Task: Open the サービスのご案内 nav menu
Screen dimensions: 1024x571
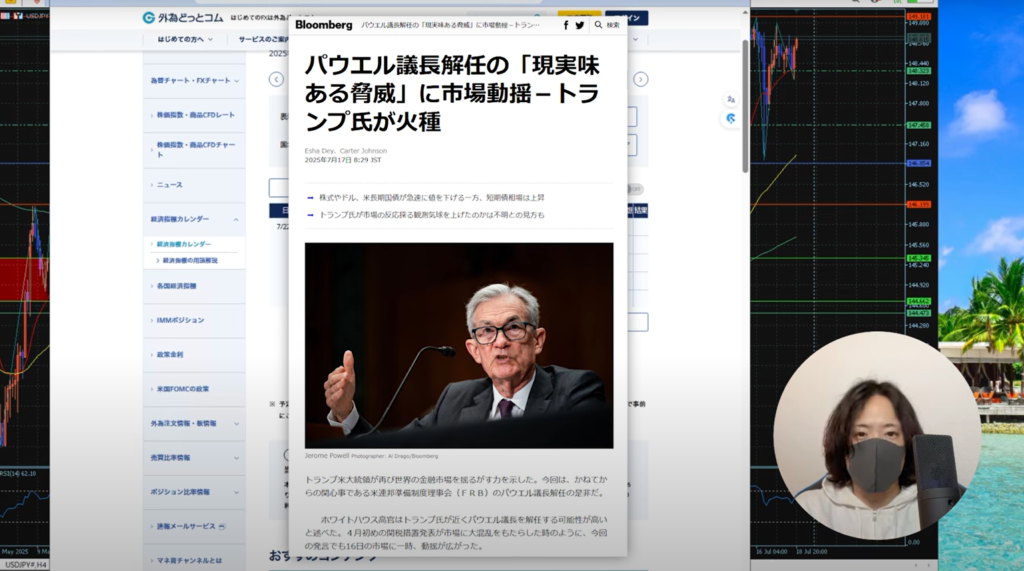Action: click(264, 39)
